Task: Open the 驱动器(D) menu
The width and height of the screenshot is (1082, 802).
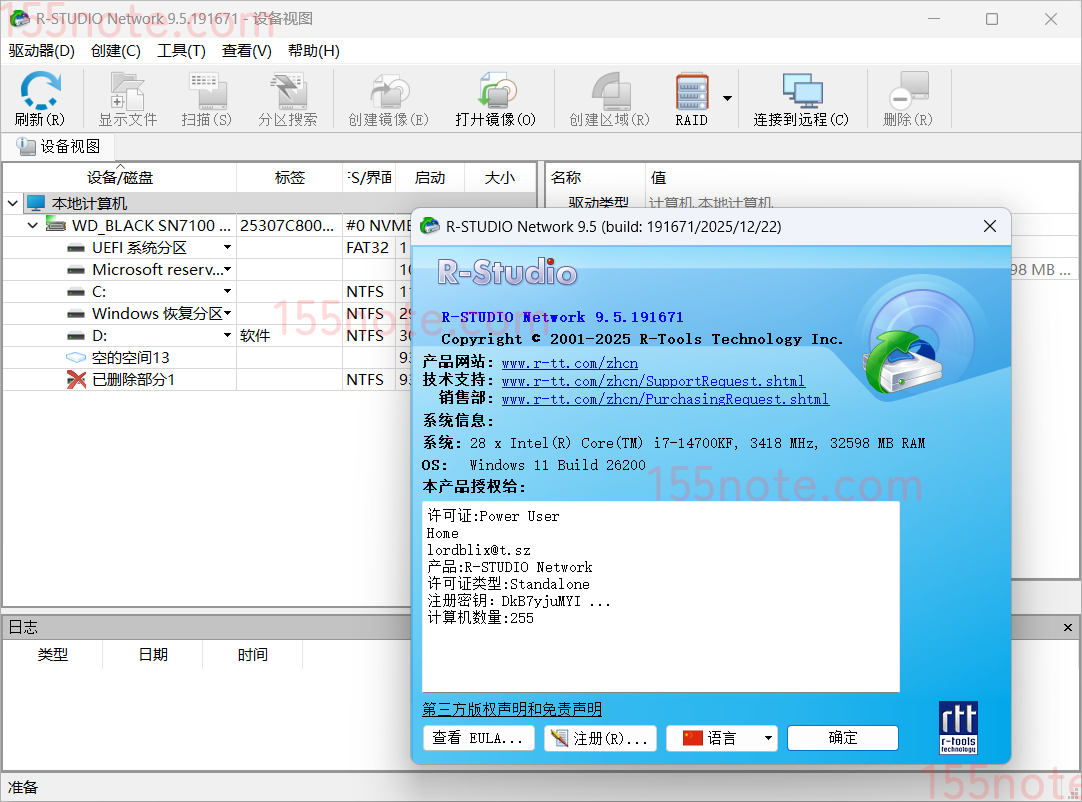Action: coord(41,51)
